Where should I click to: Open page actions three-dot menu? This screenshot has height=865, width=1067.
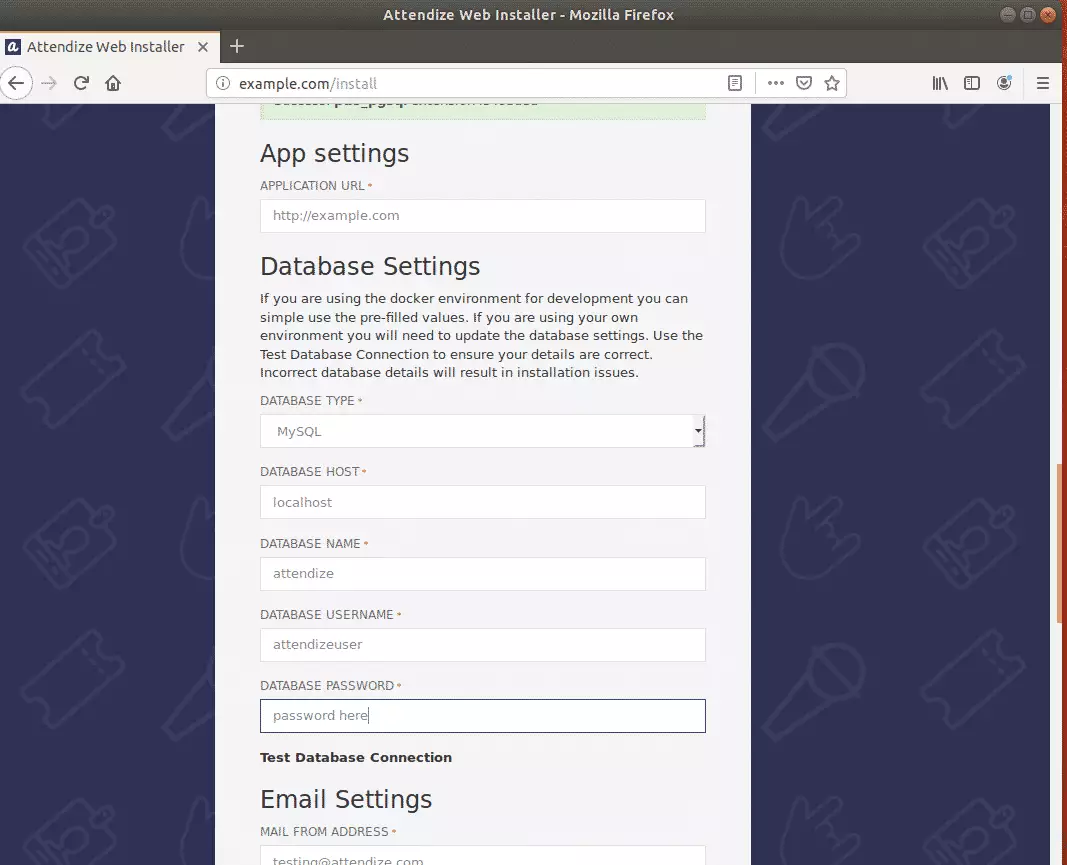pos(775,83)
